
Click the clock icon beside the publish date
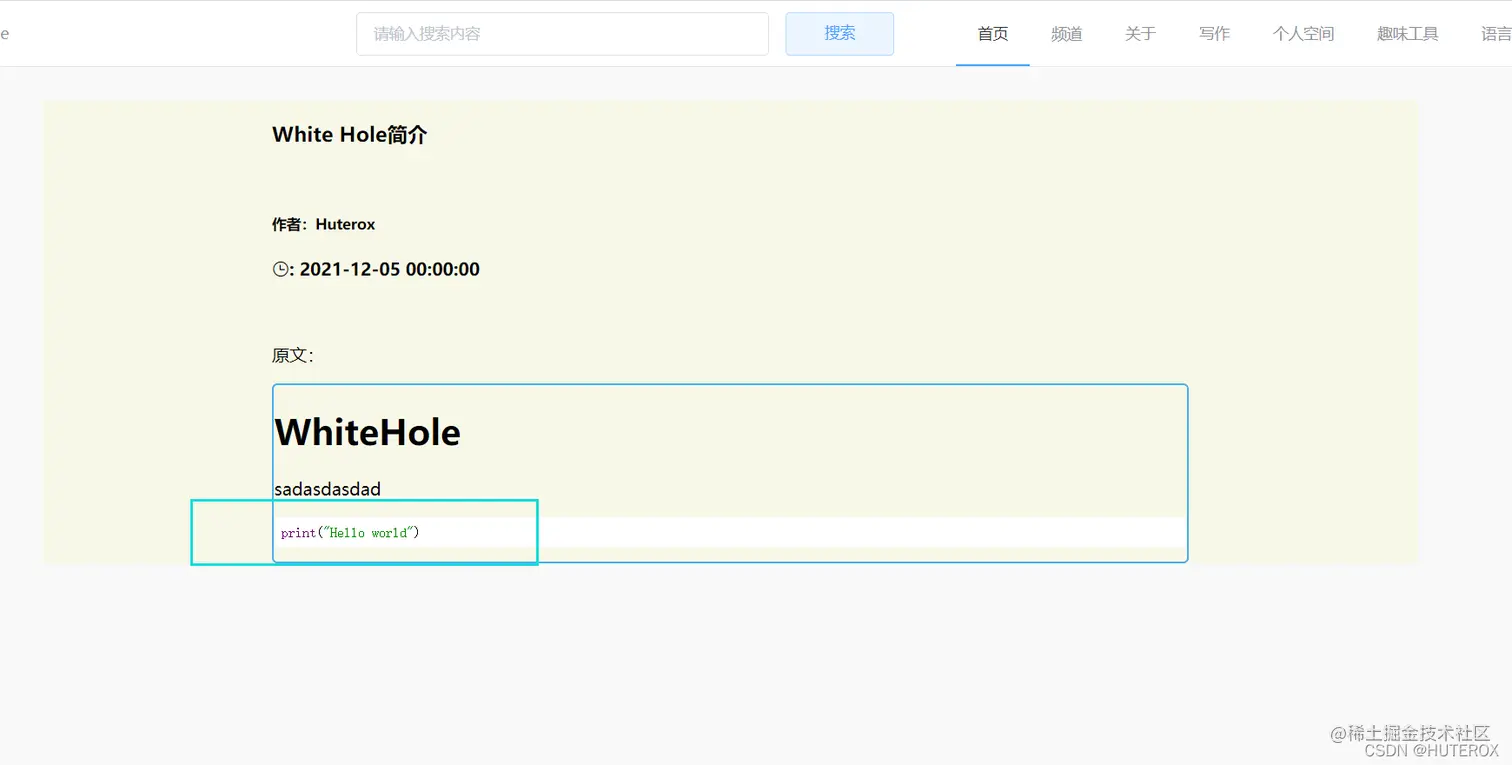tap(279, 268)
